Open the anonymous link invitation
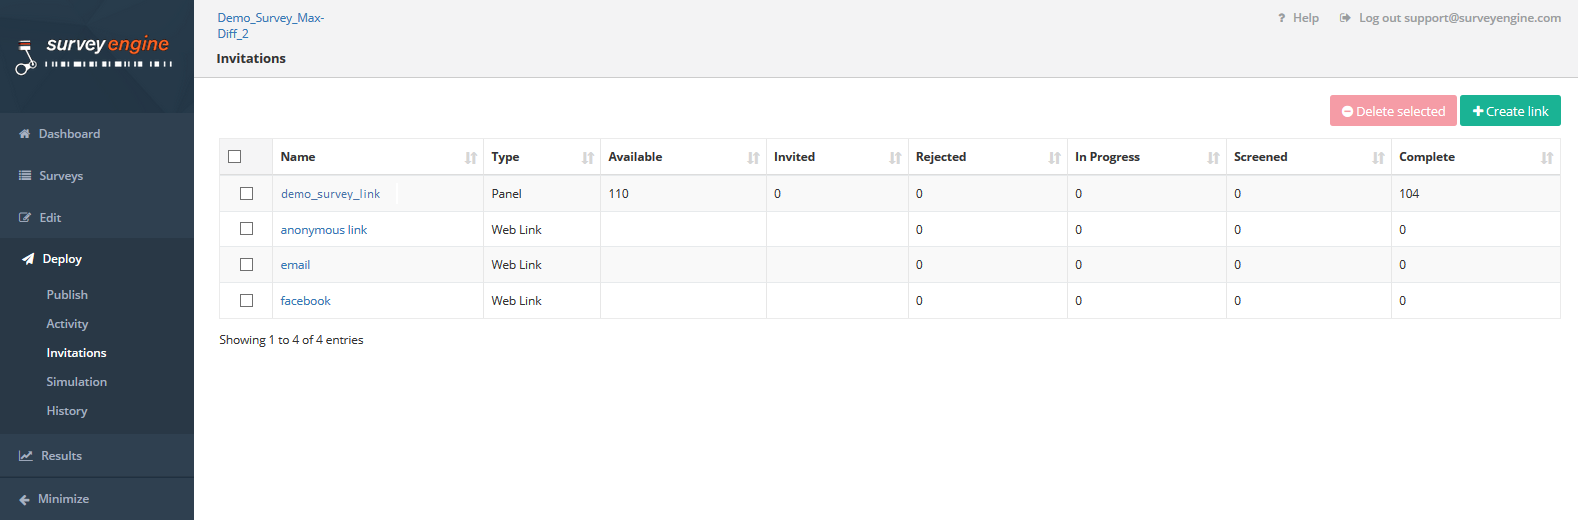The height and width of the screenshot is (521, 1579). coord(324,230)
